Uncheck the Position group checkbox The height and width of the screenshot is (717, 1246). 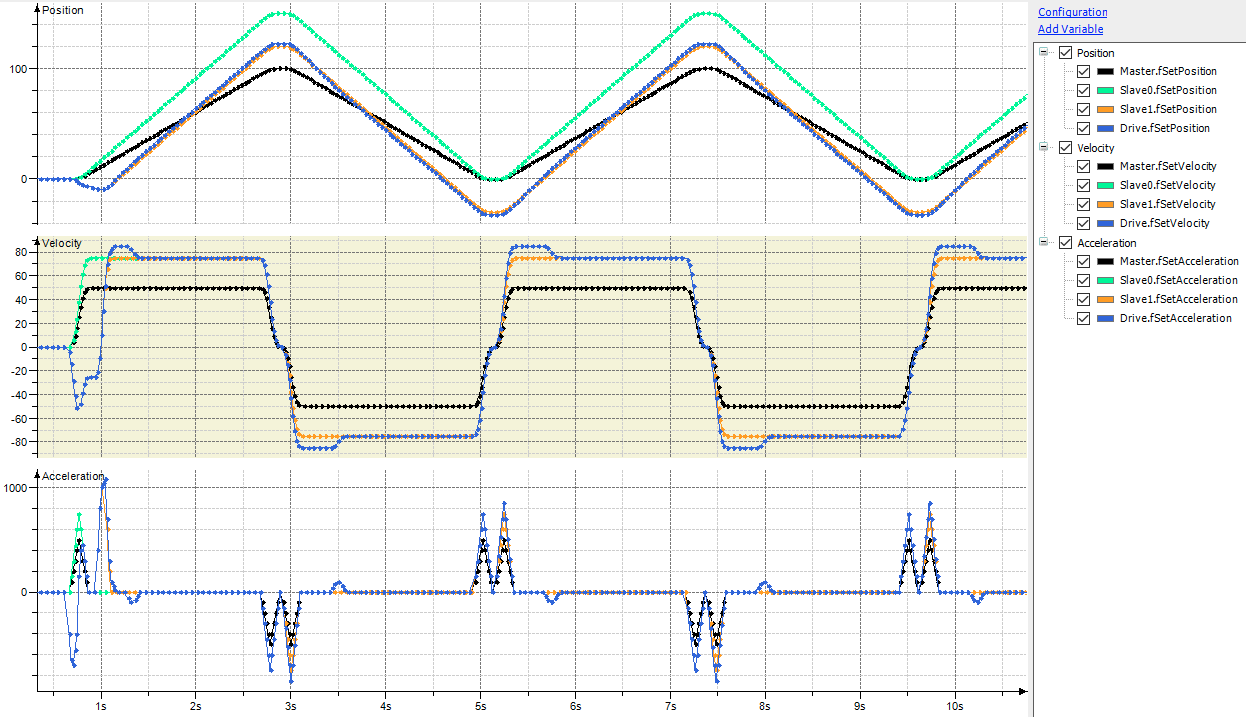pos(1065,53)
